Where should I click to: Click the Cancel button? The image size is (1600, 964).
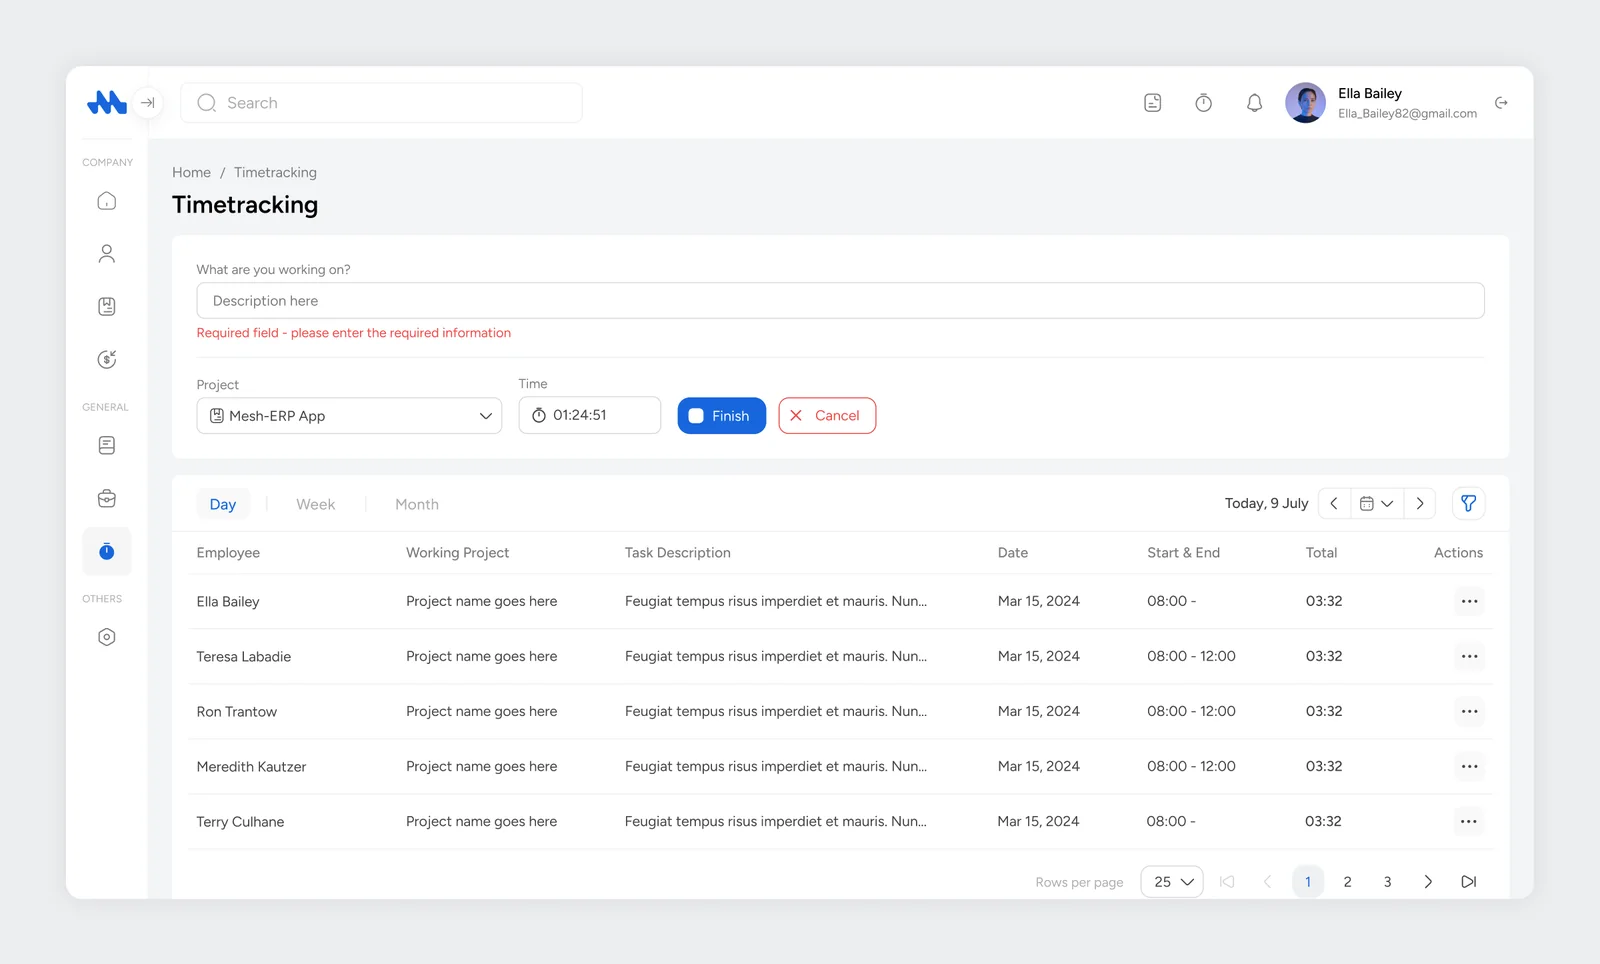(x=827, y=416)
